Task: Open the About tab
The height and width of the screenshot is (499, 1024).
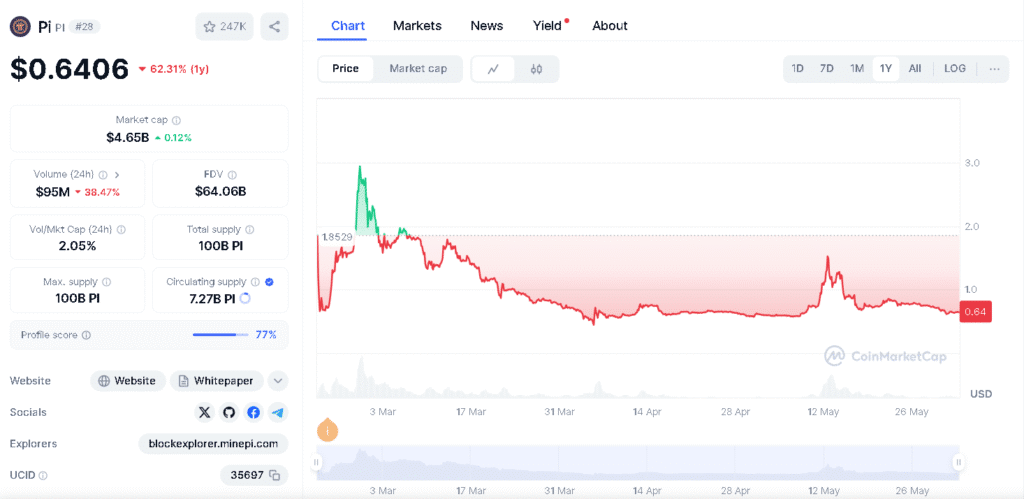Action: [x=610, y=26]
